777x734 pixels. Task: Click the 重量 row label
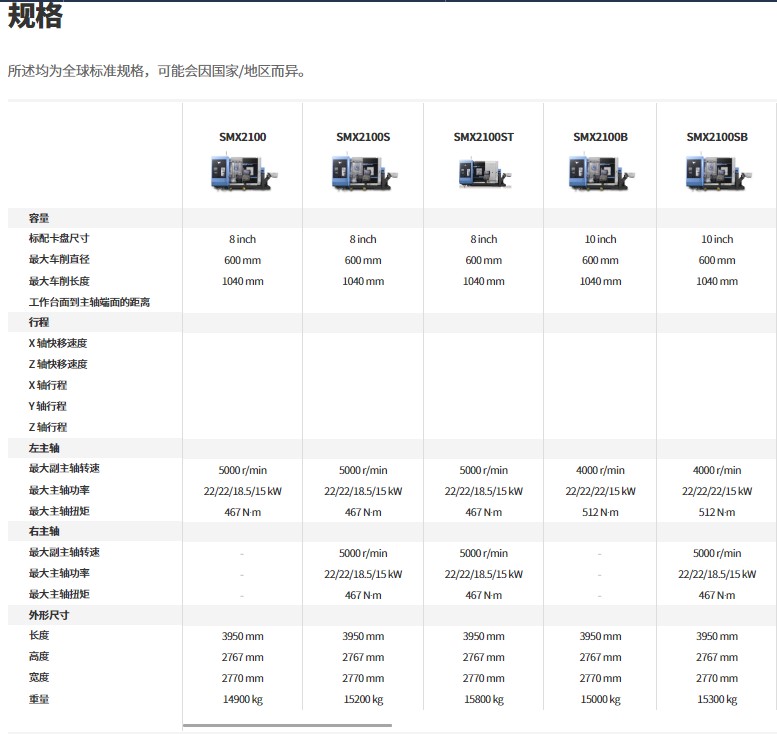pos(39,699)
